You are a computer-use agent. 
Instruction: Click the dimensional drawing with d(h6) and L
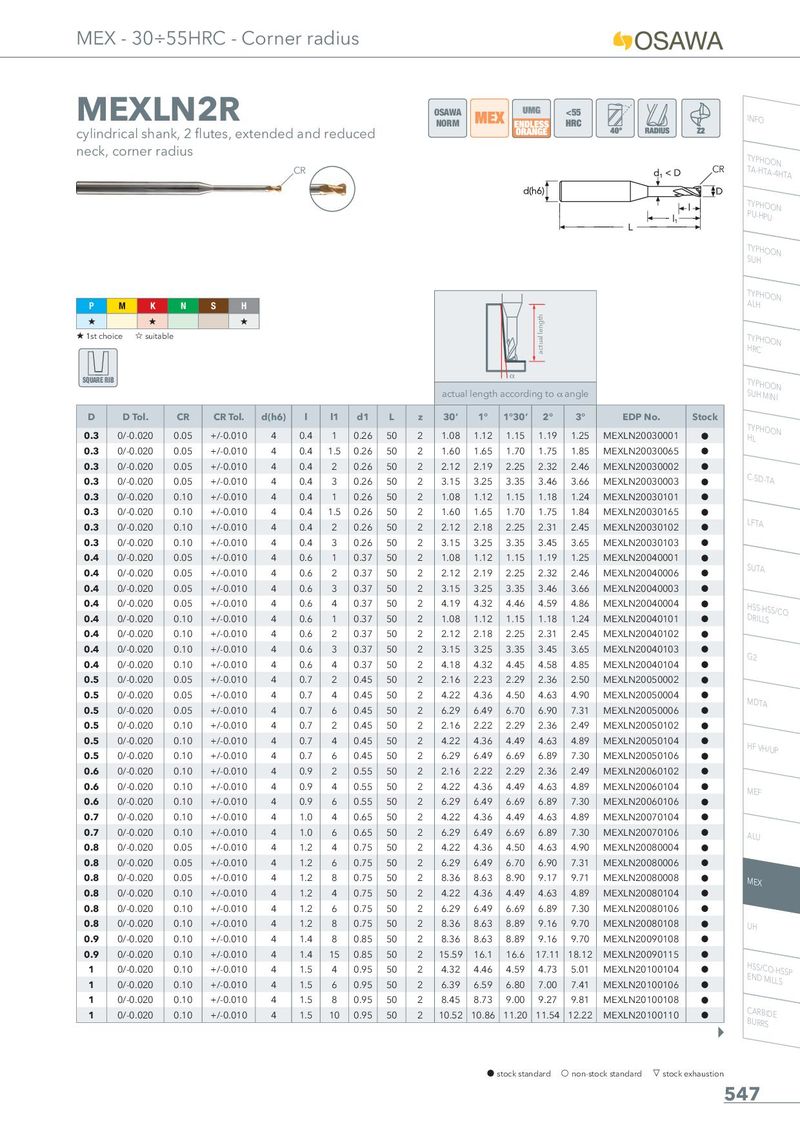624,199
